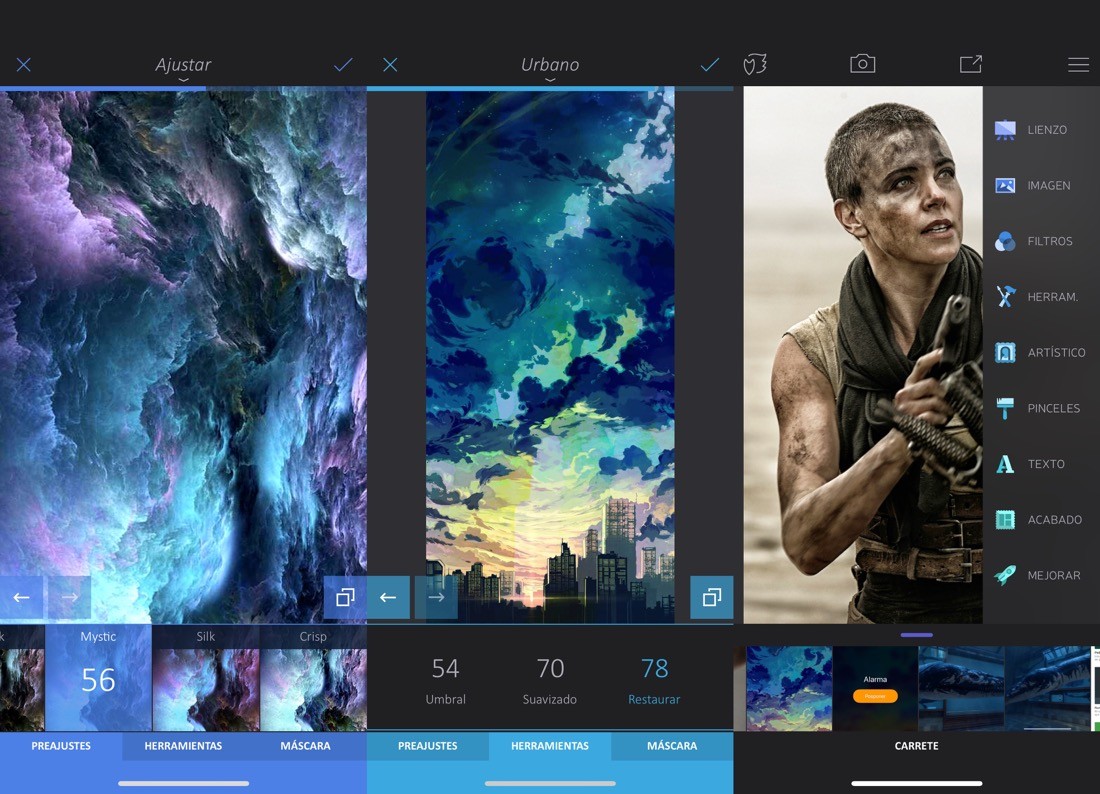Viewport: 1100px width, 794px height.
Task: Select the Umbral 54 control
Action: pyautogui.click(x=445, y=680)
